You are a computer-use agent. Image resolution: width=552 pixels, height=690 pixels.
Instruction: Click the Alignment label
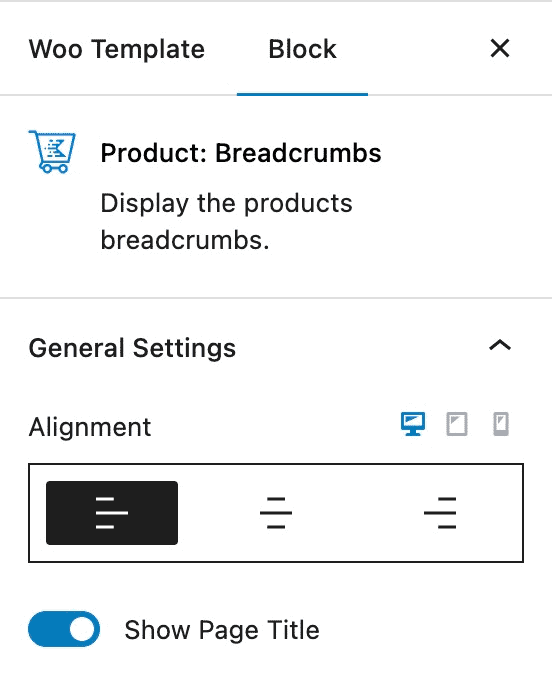click(x=90, y=427)
